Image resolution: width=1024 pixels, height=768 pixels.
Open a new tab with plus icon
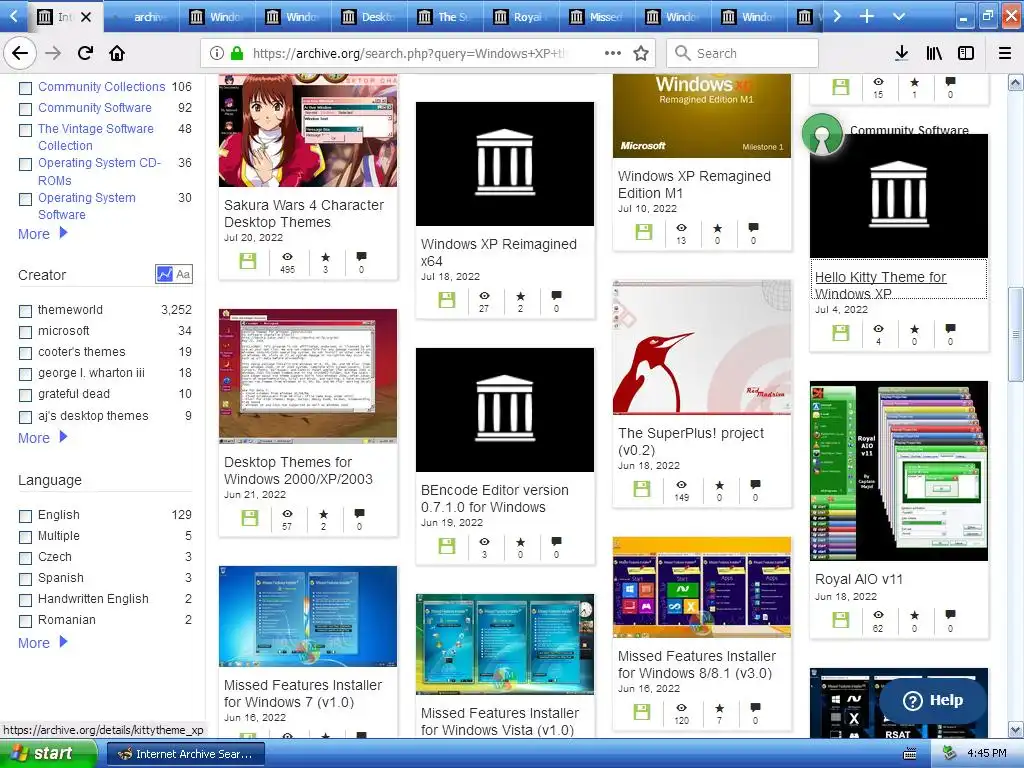tap(867, 16)
